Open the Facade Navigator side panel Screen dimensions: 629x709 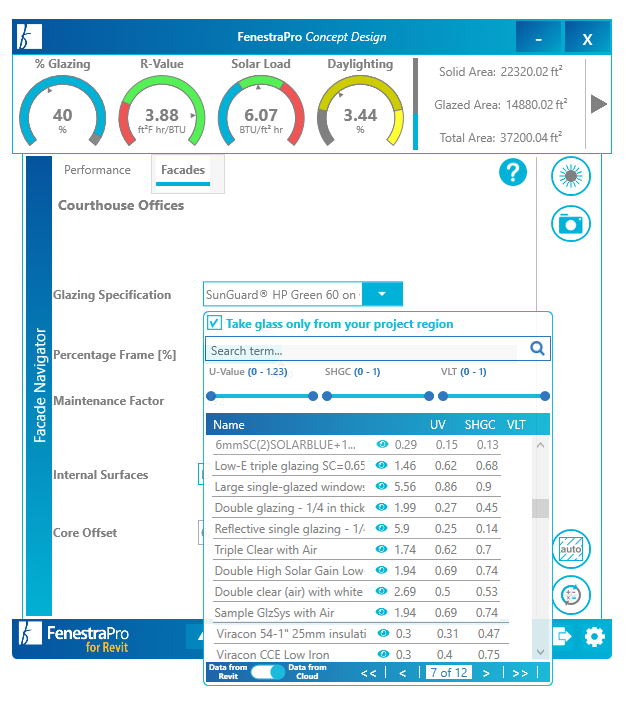[39, 385]
